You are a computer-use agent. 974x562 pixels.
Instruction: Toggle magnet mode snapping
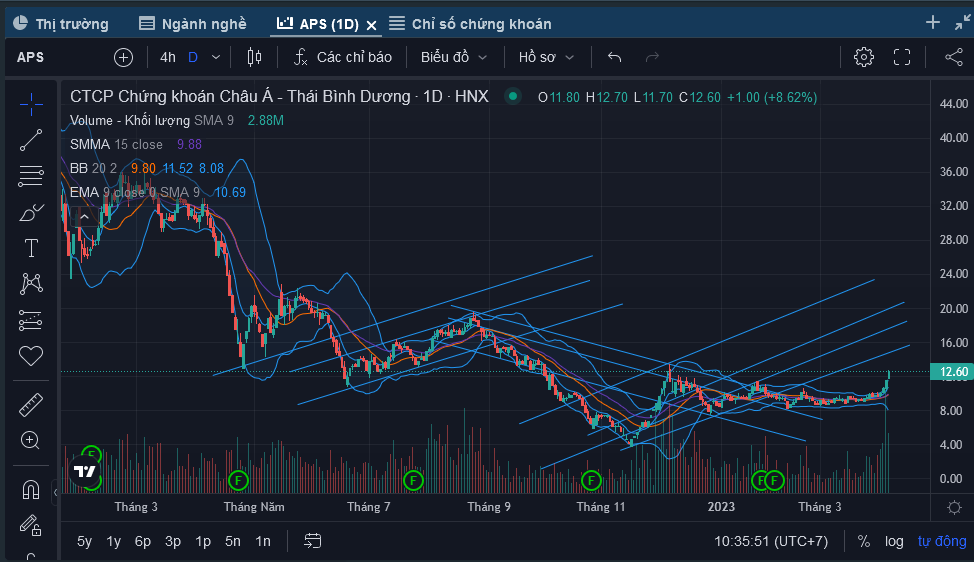coord(30,490)
